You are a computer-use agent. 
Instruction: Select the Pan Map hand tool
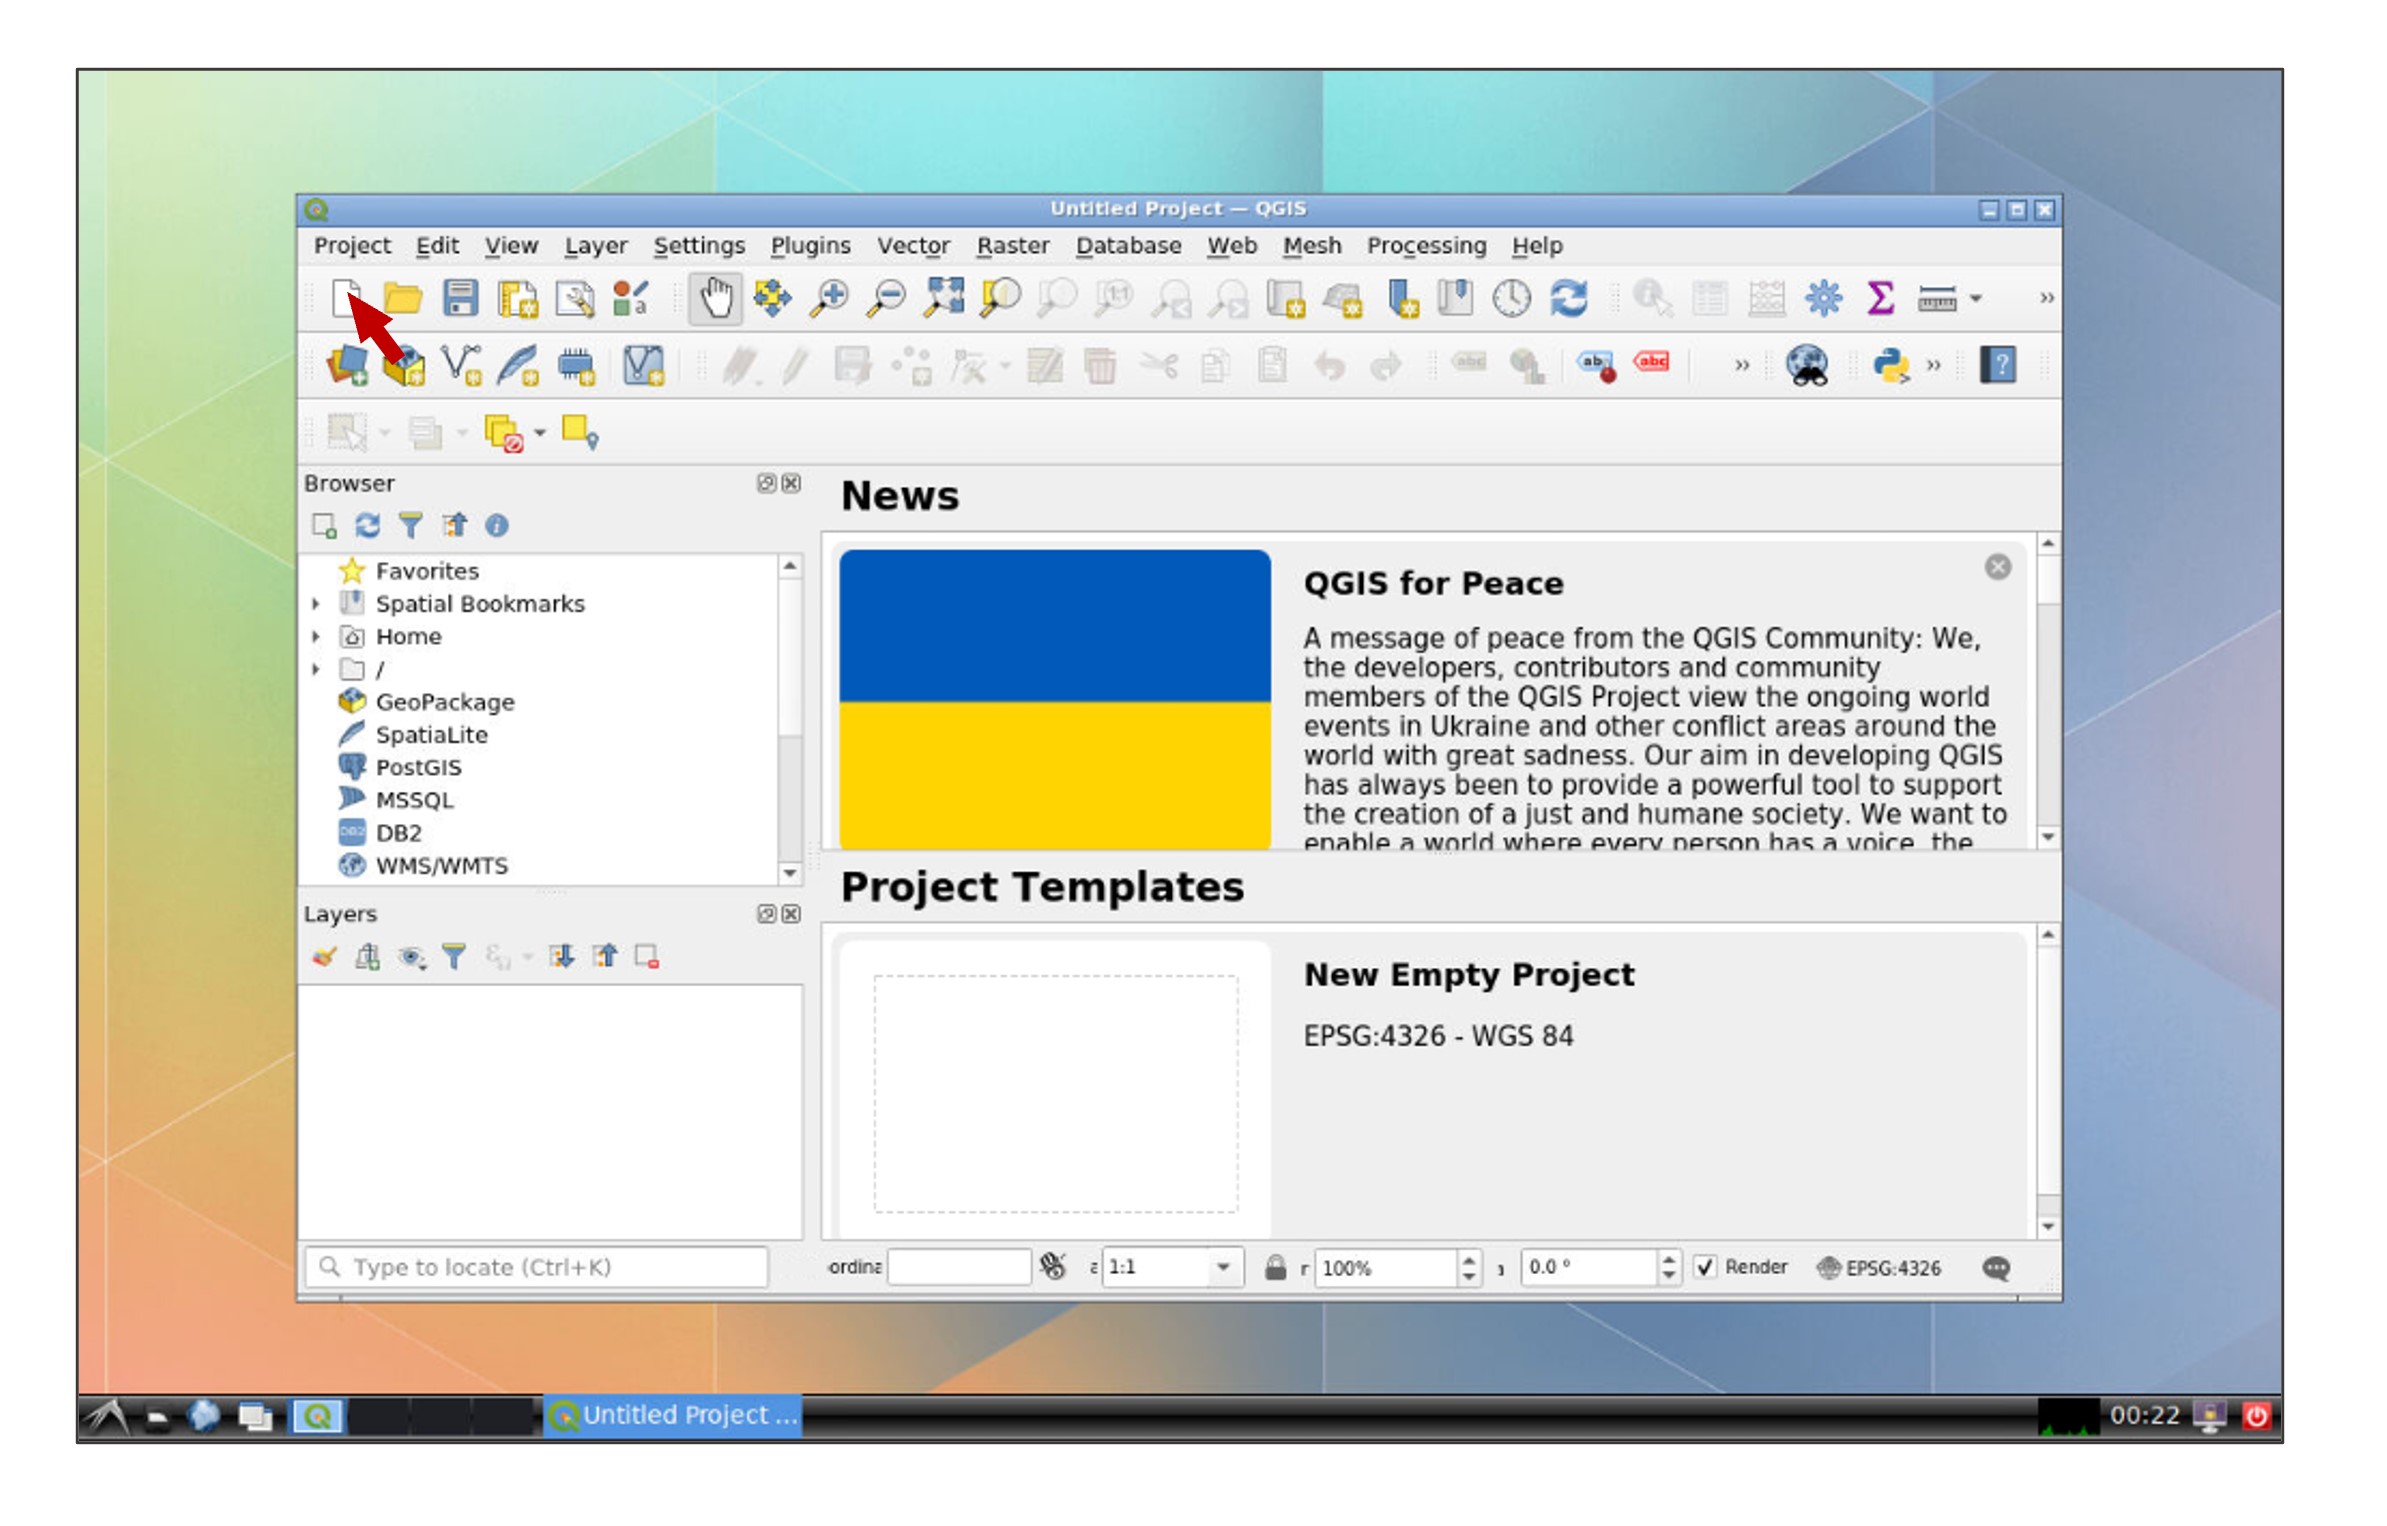(715, 297)
